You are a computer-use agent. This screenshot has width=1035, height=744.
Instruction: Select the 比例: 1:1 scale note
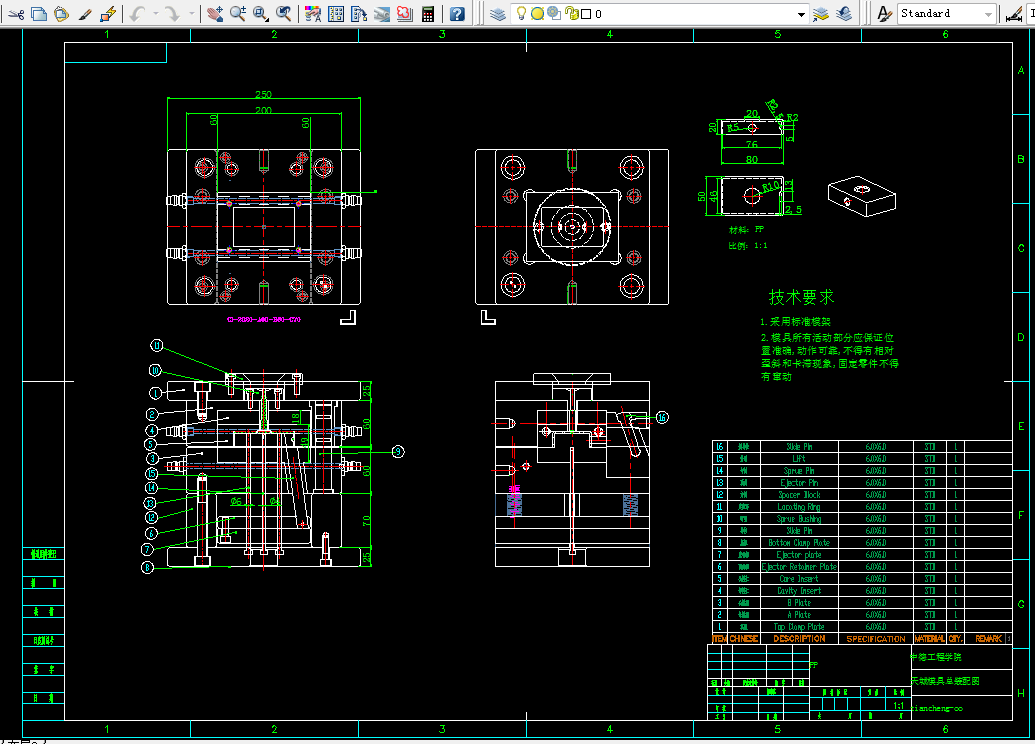point(748,246)
